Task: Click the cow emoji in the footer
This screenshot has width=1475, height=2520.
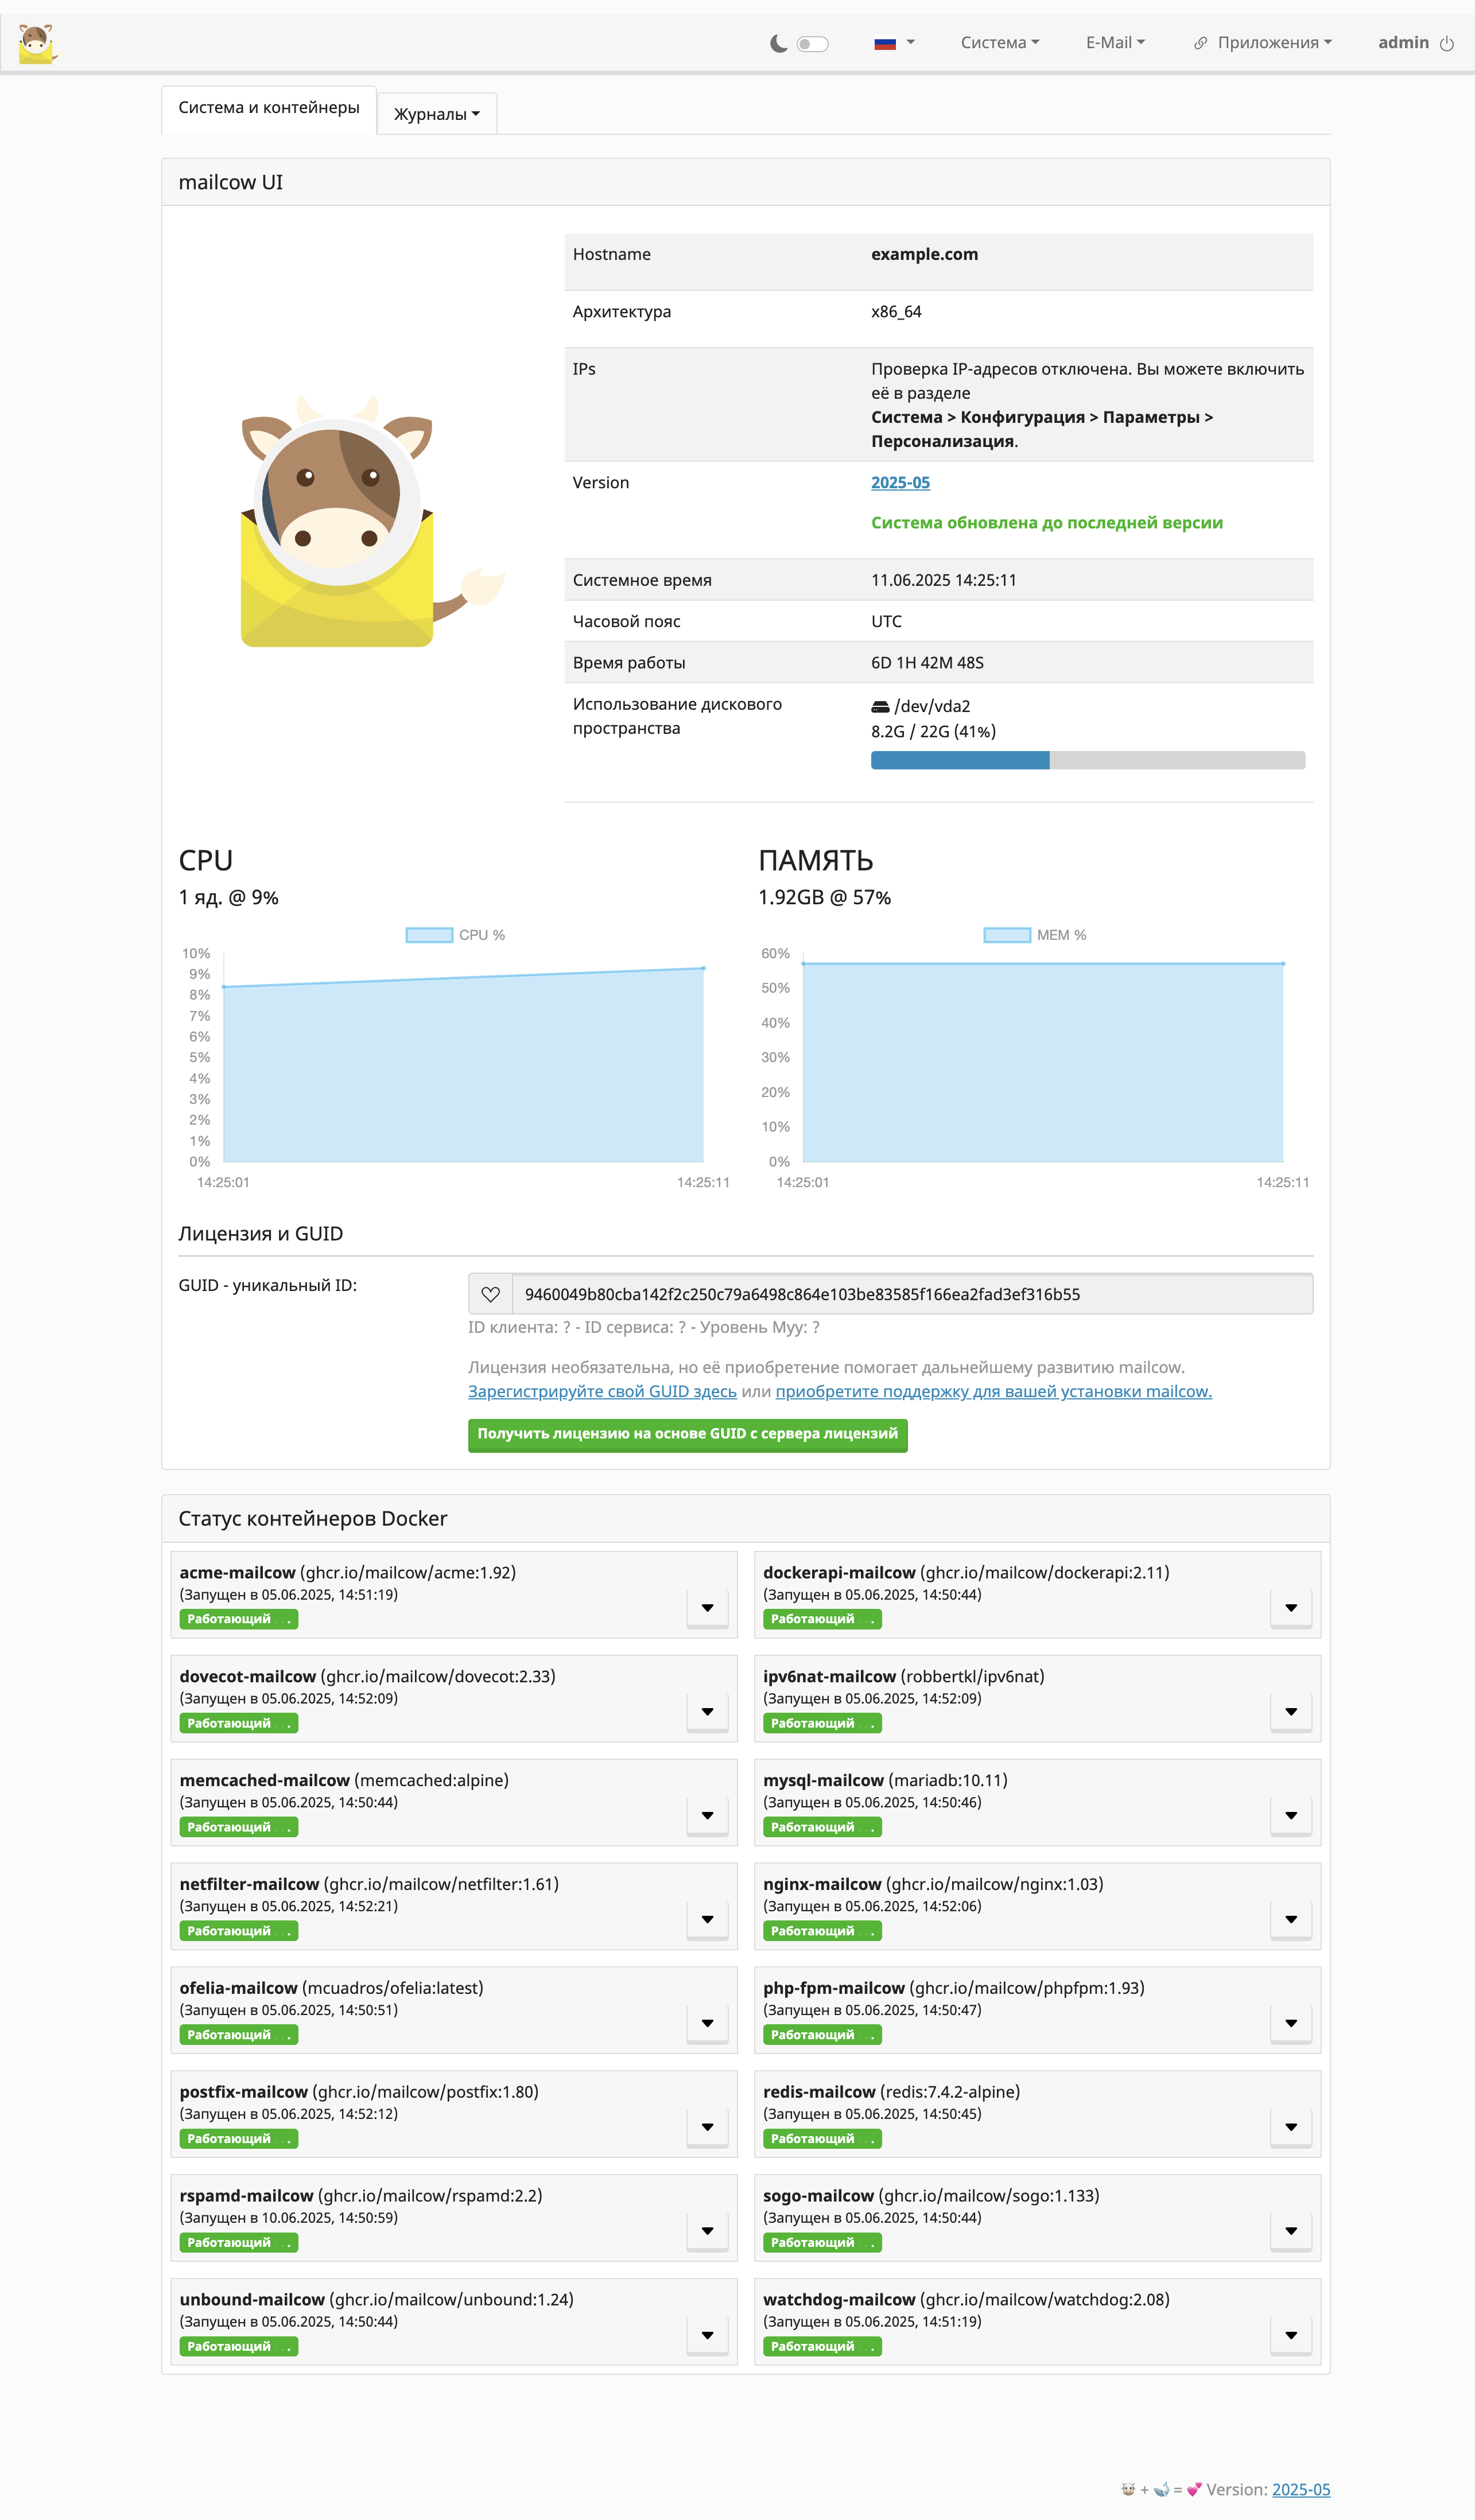Action: click(x=1128, y=2490)
